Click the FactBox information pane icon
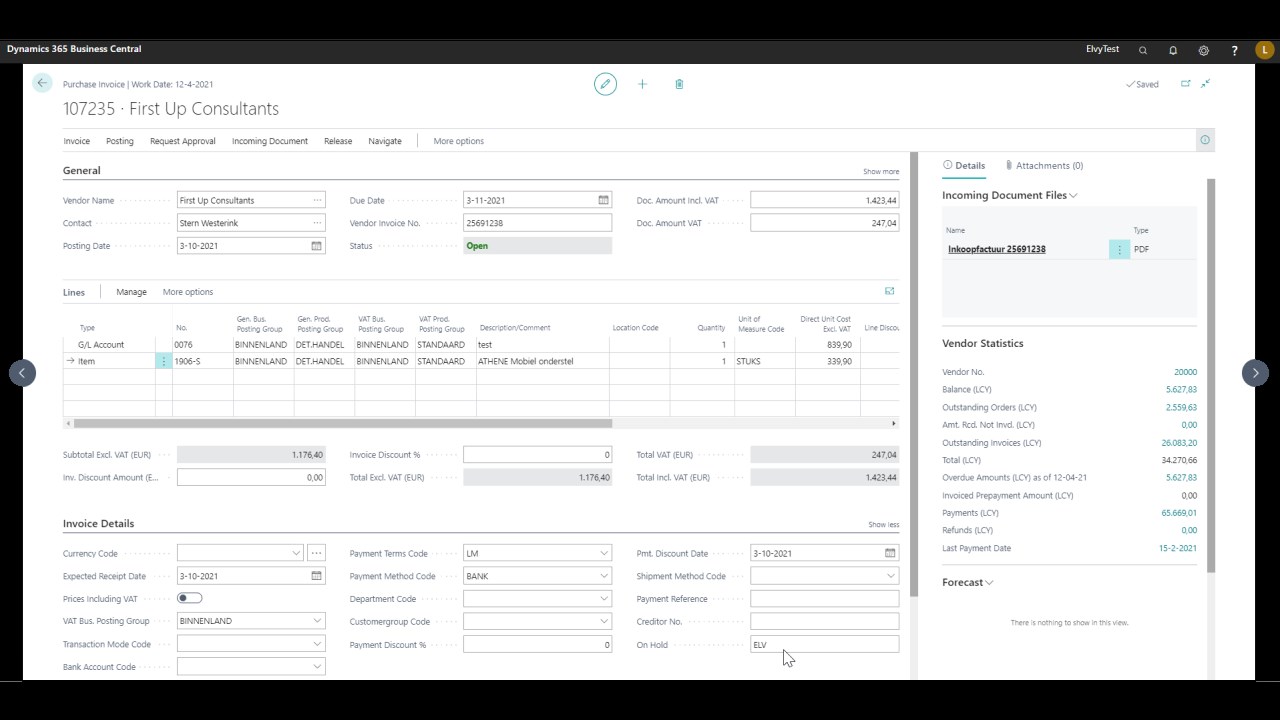 1205,140
